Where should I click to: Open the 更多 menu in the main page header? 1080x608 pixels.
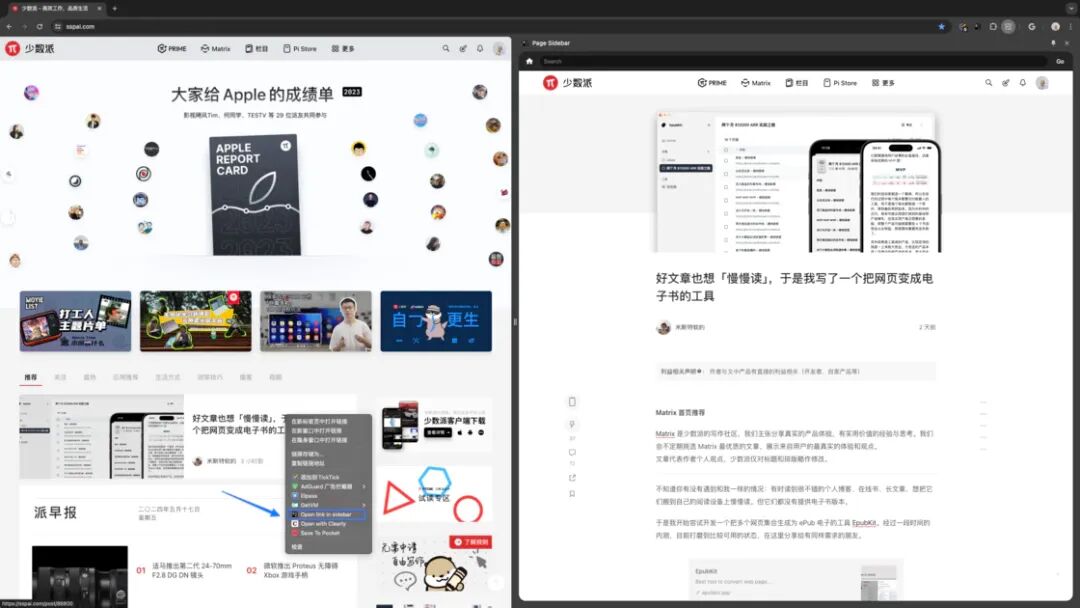pos(343,49)
